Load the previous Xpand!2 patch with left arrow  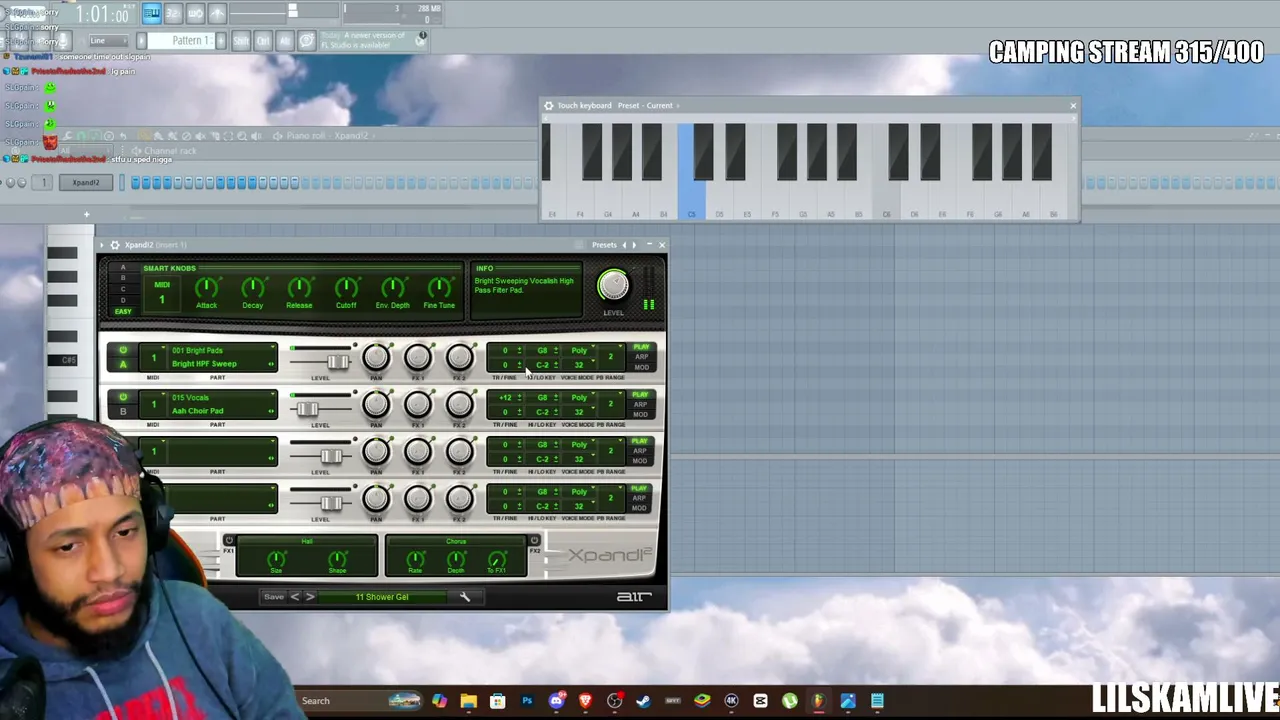[x=294, y=597]
